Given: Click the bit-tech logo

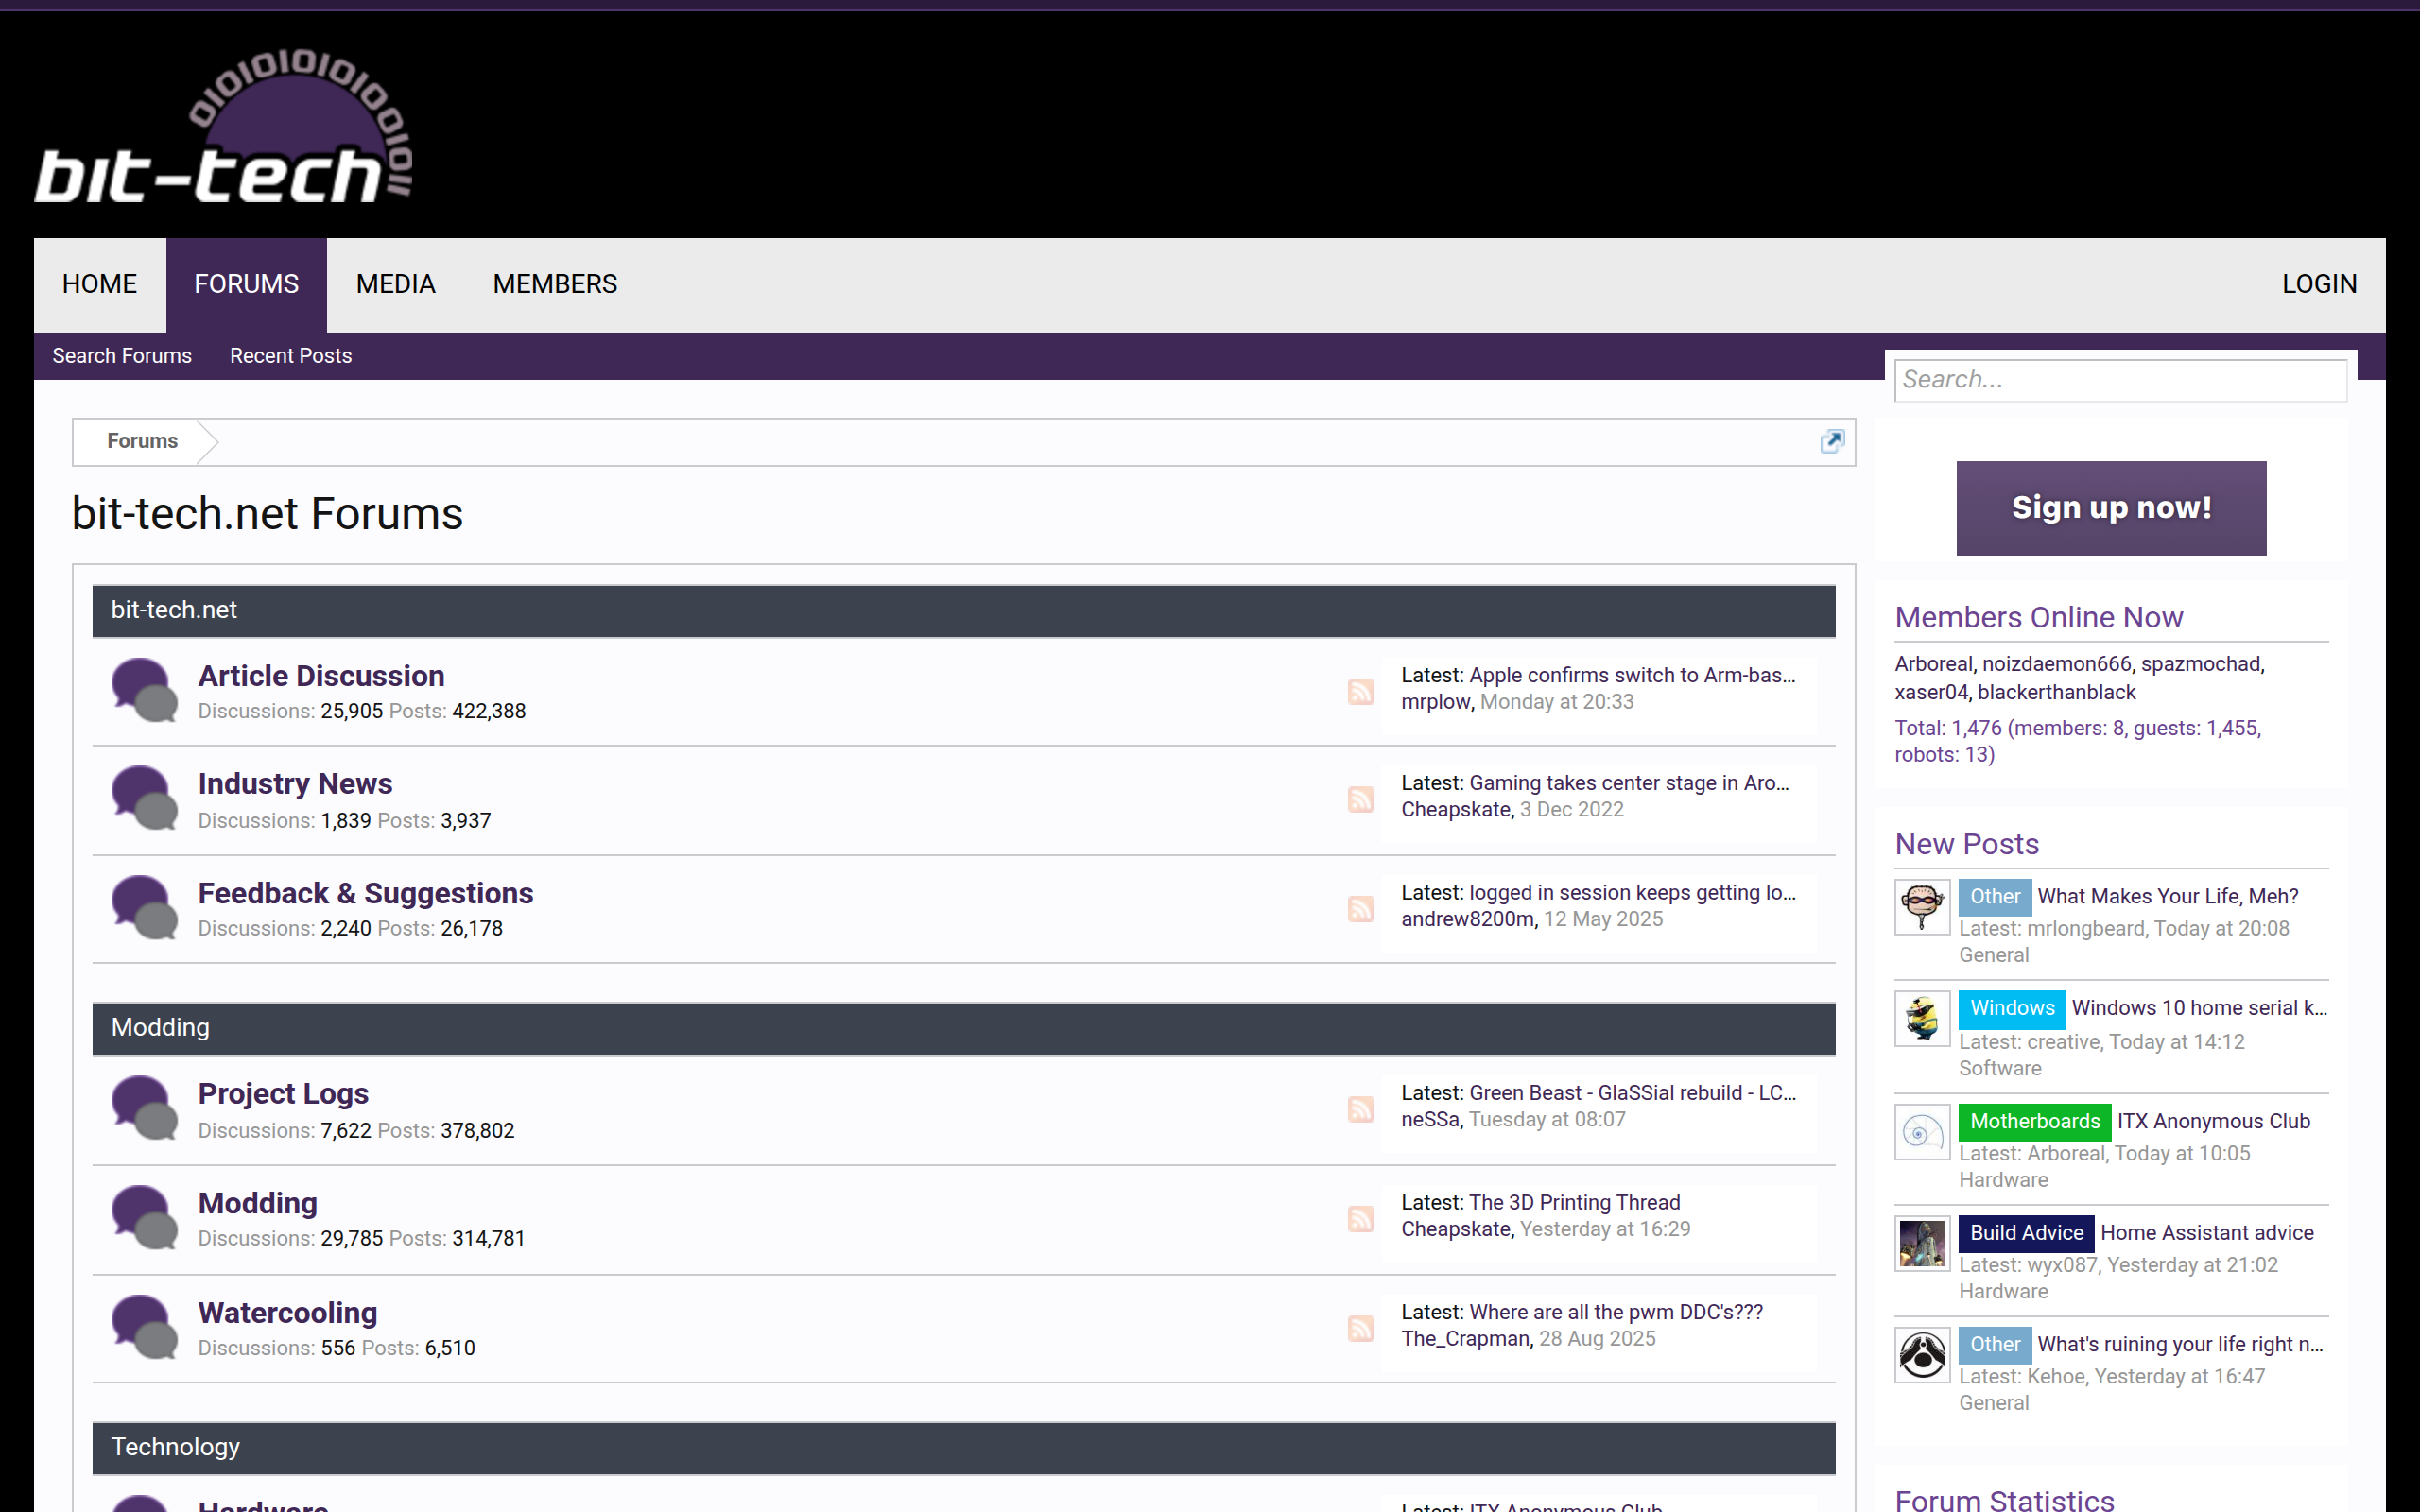Looking at the screenshot, I should (224, 125).
